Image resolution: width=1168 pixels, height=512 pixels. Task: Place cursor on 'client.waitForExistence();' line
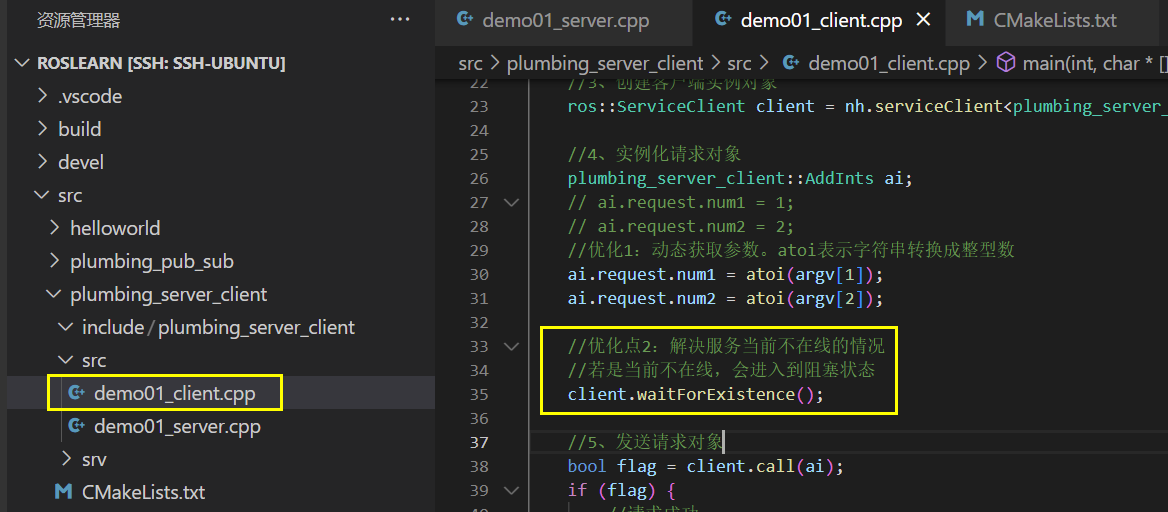[x=696, y=394]
